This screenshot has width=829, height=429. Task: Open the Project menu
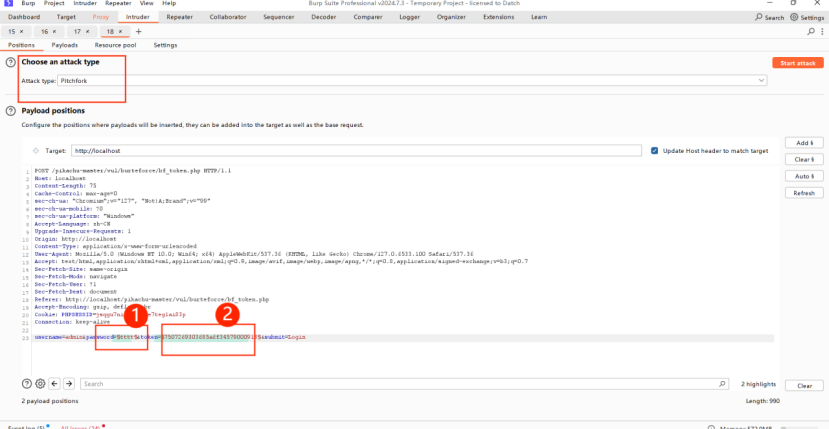54,3
